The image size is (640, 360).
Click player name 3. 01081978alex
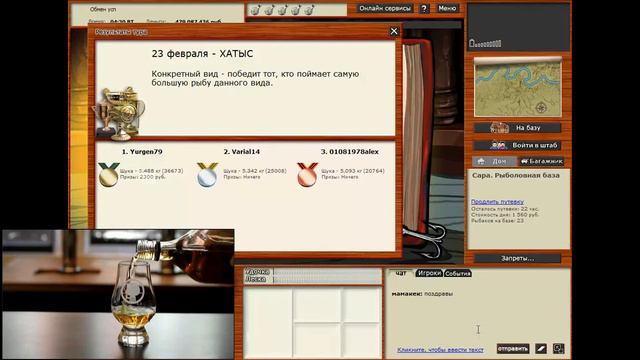[349, 151]
